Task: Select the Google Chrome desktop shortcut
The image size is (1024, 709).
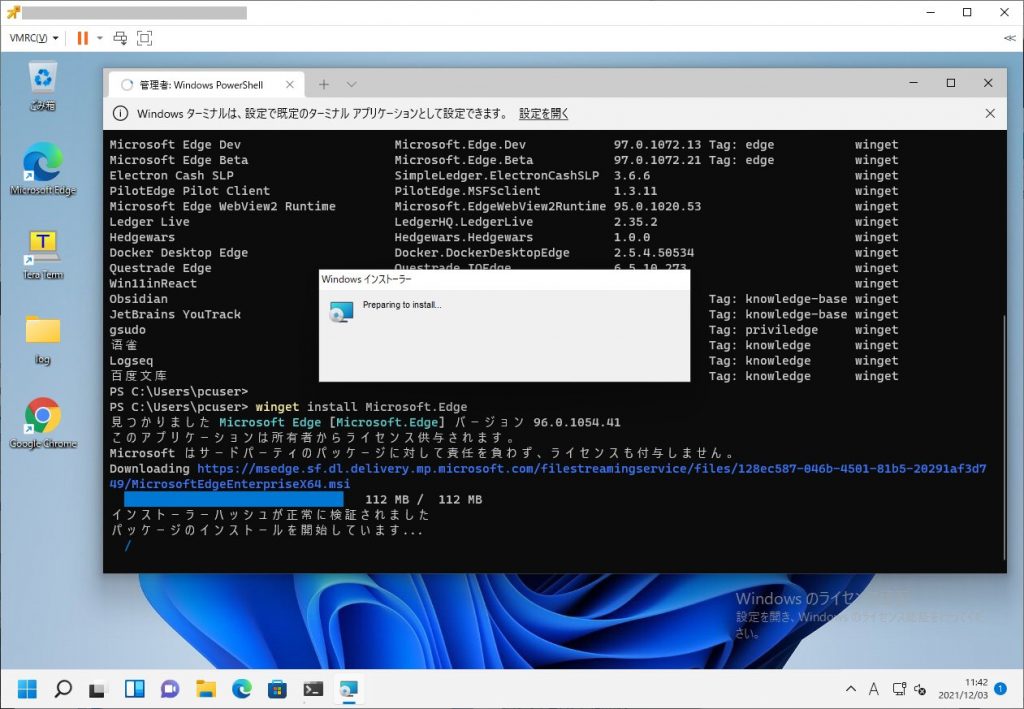Action: 43,424
